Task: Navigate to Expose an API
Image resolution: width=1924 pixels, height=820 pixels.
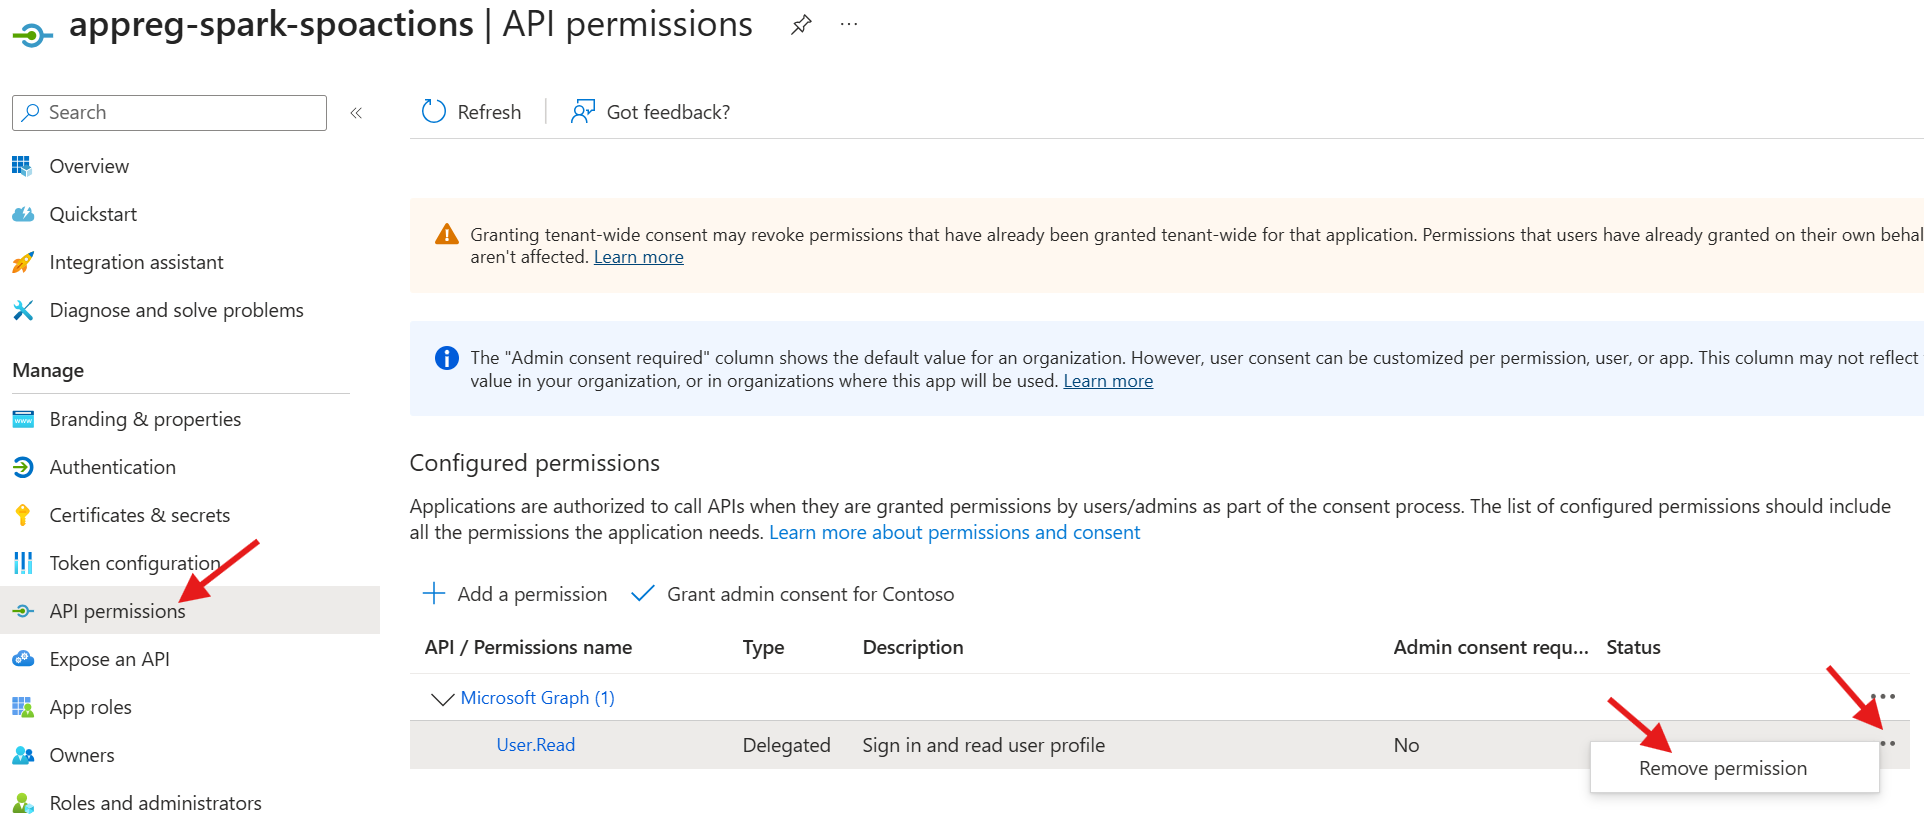Action: [x=109, y=659]
